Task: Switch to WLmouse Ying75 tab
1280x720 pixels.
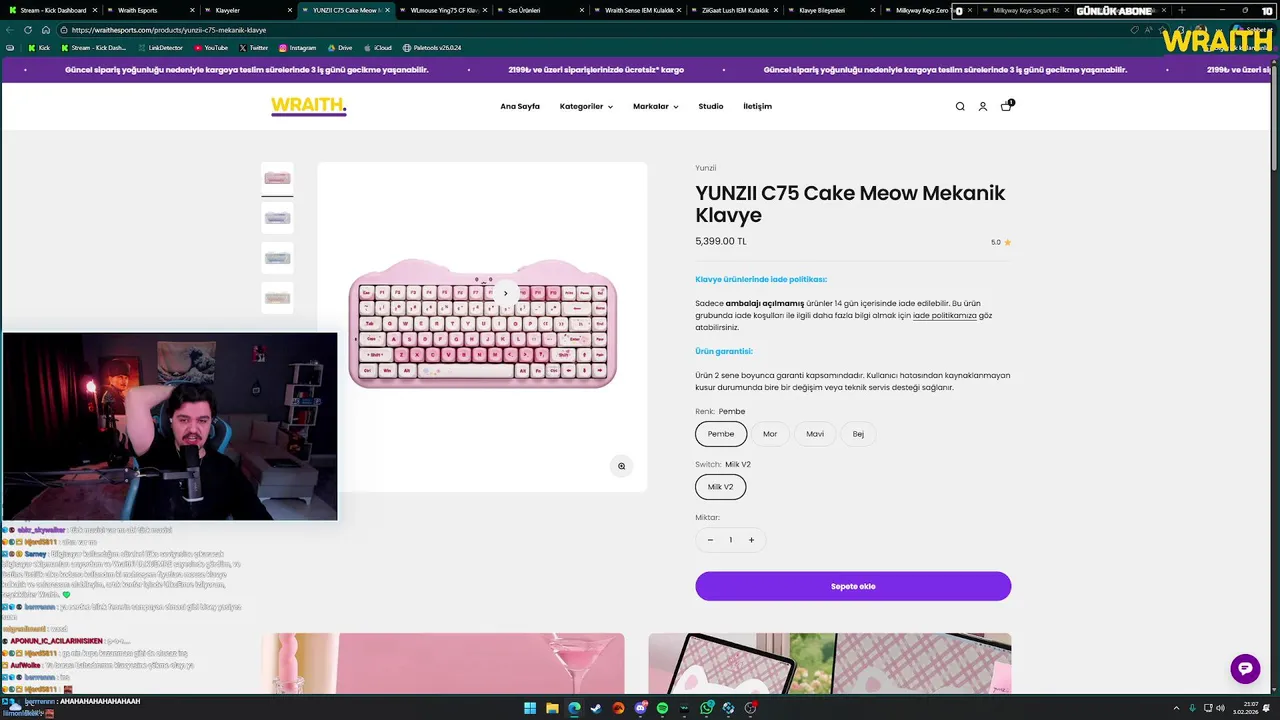Action: 442,10
